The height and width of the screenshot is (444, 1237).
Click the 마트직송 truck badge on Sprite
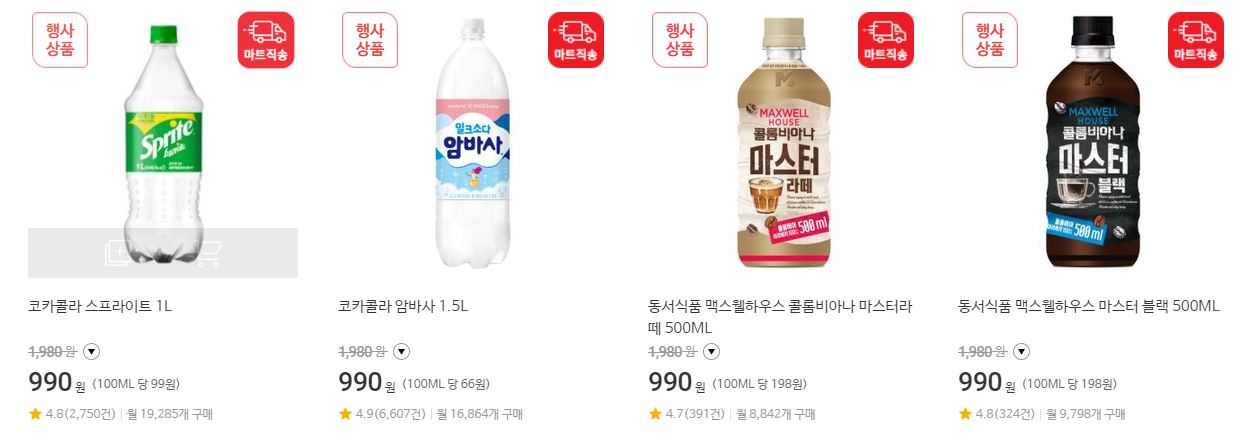[266, 40]
